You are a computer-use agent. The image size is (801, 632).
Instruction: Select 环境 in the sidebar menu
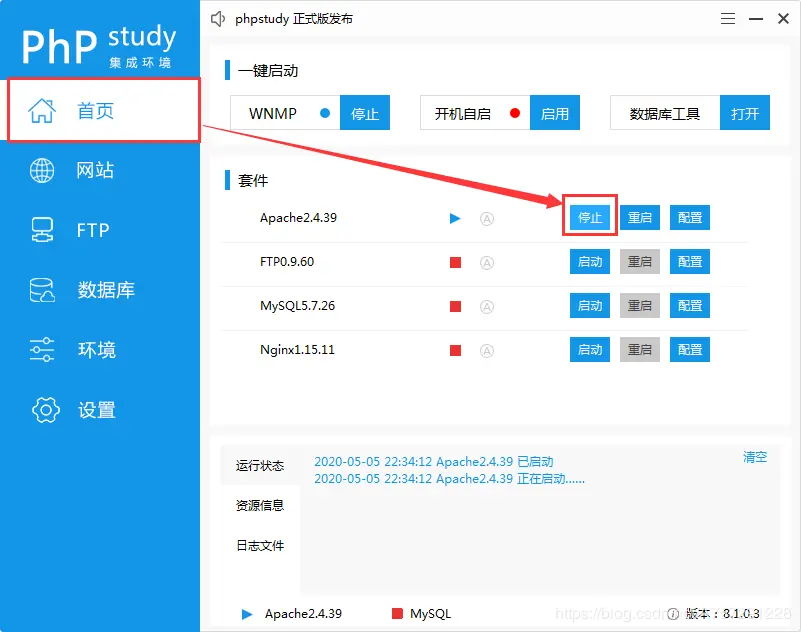point(97,349)
